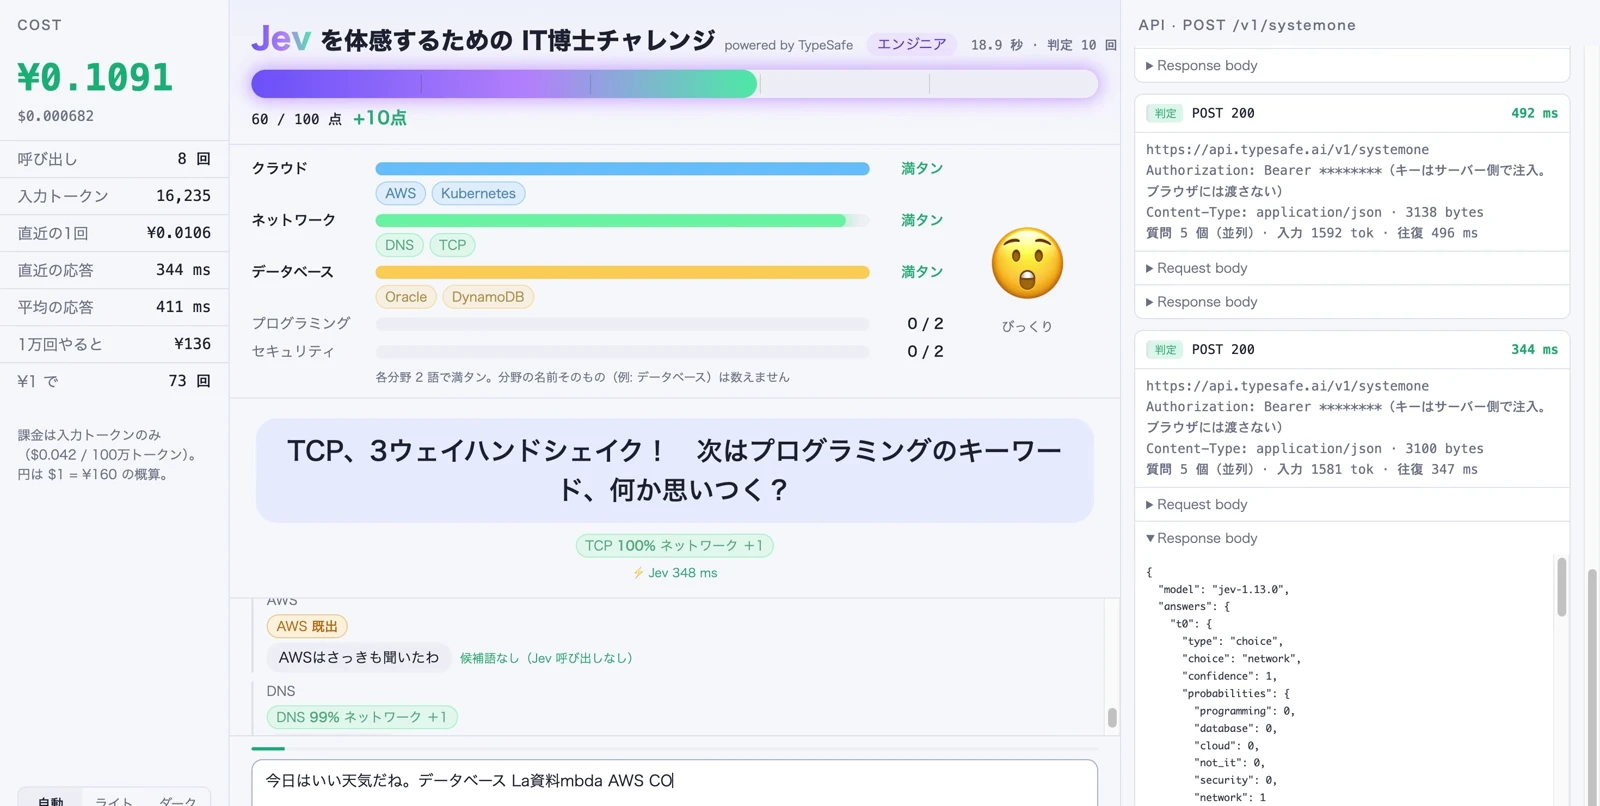
Task: Click the AWS keyword chip under クラウド
Action: point(401,194)
